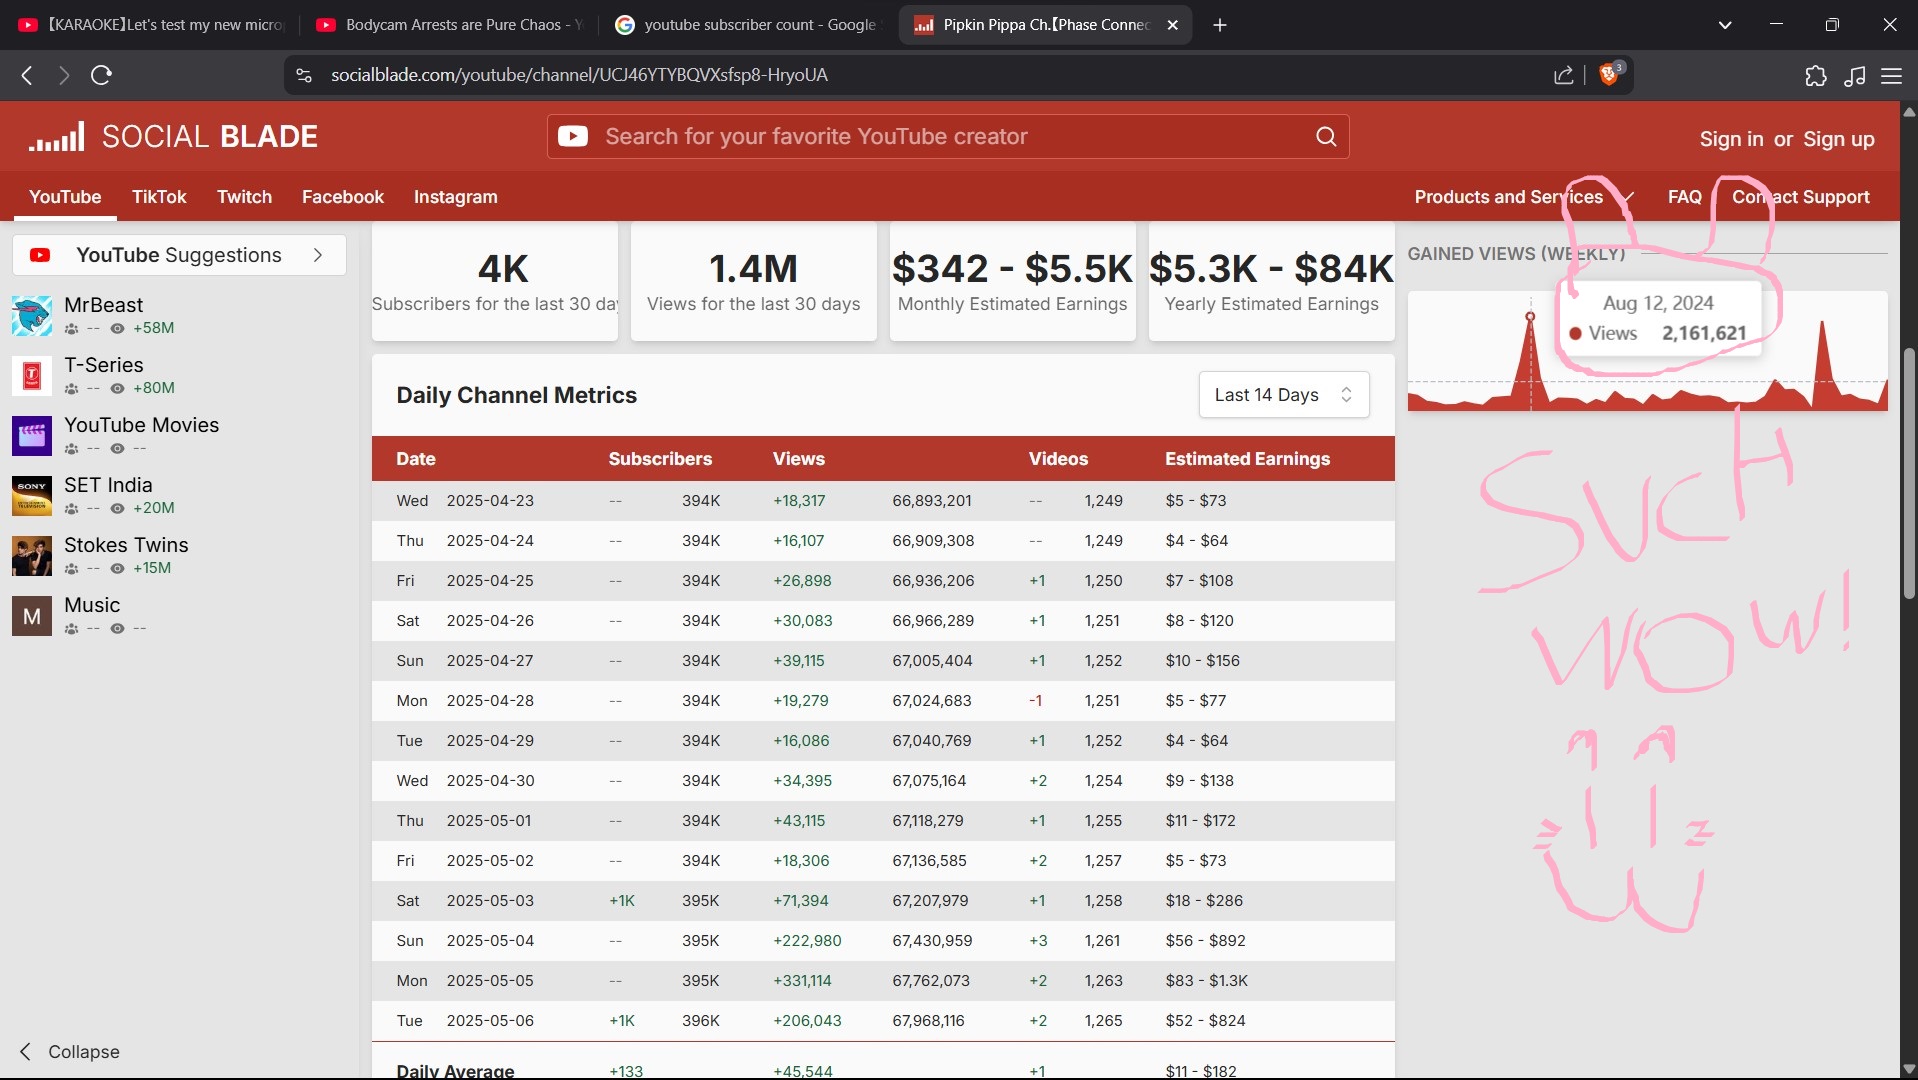This screenshot has height=1080, width=1918.
Task: Focus the YouTube creator search field
Action: pyautogui.click(x=948, y=137)
